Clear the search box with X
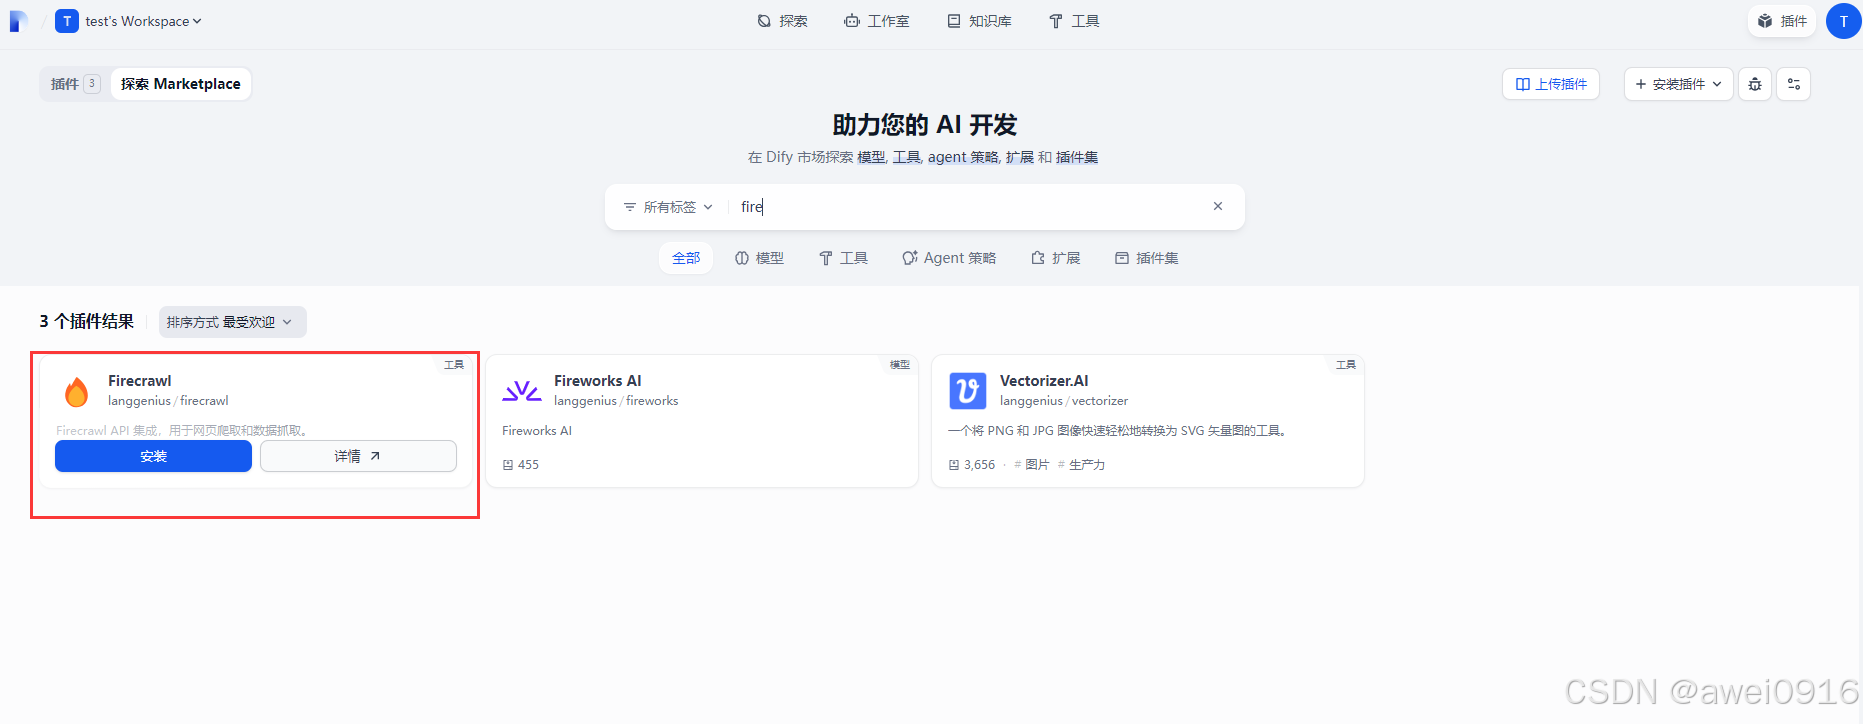The width and height of the screenshot is (1863, 724). (1218, 206)
